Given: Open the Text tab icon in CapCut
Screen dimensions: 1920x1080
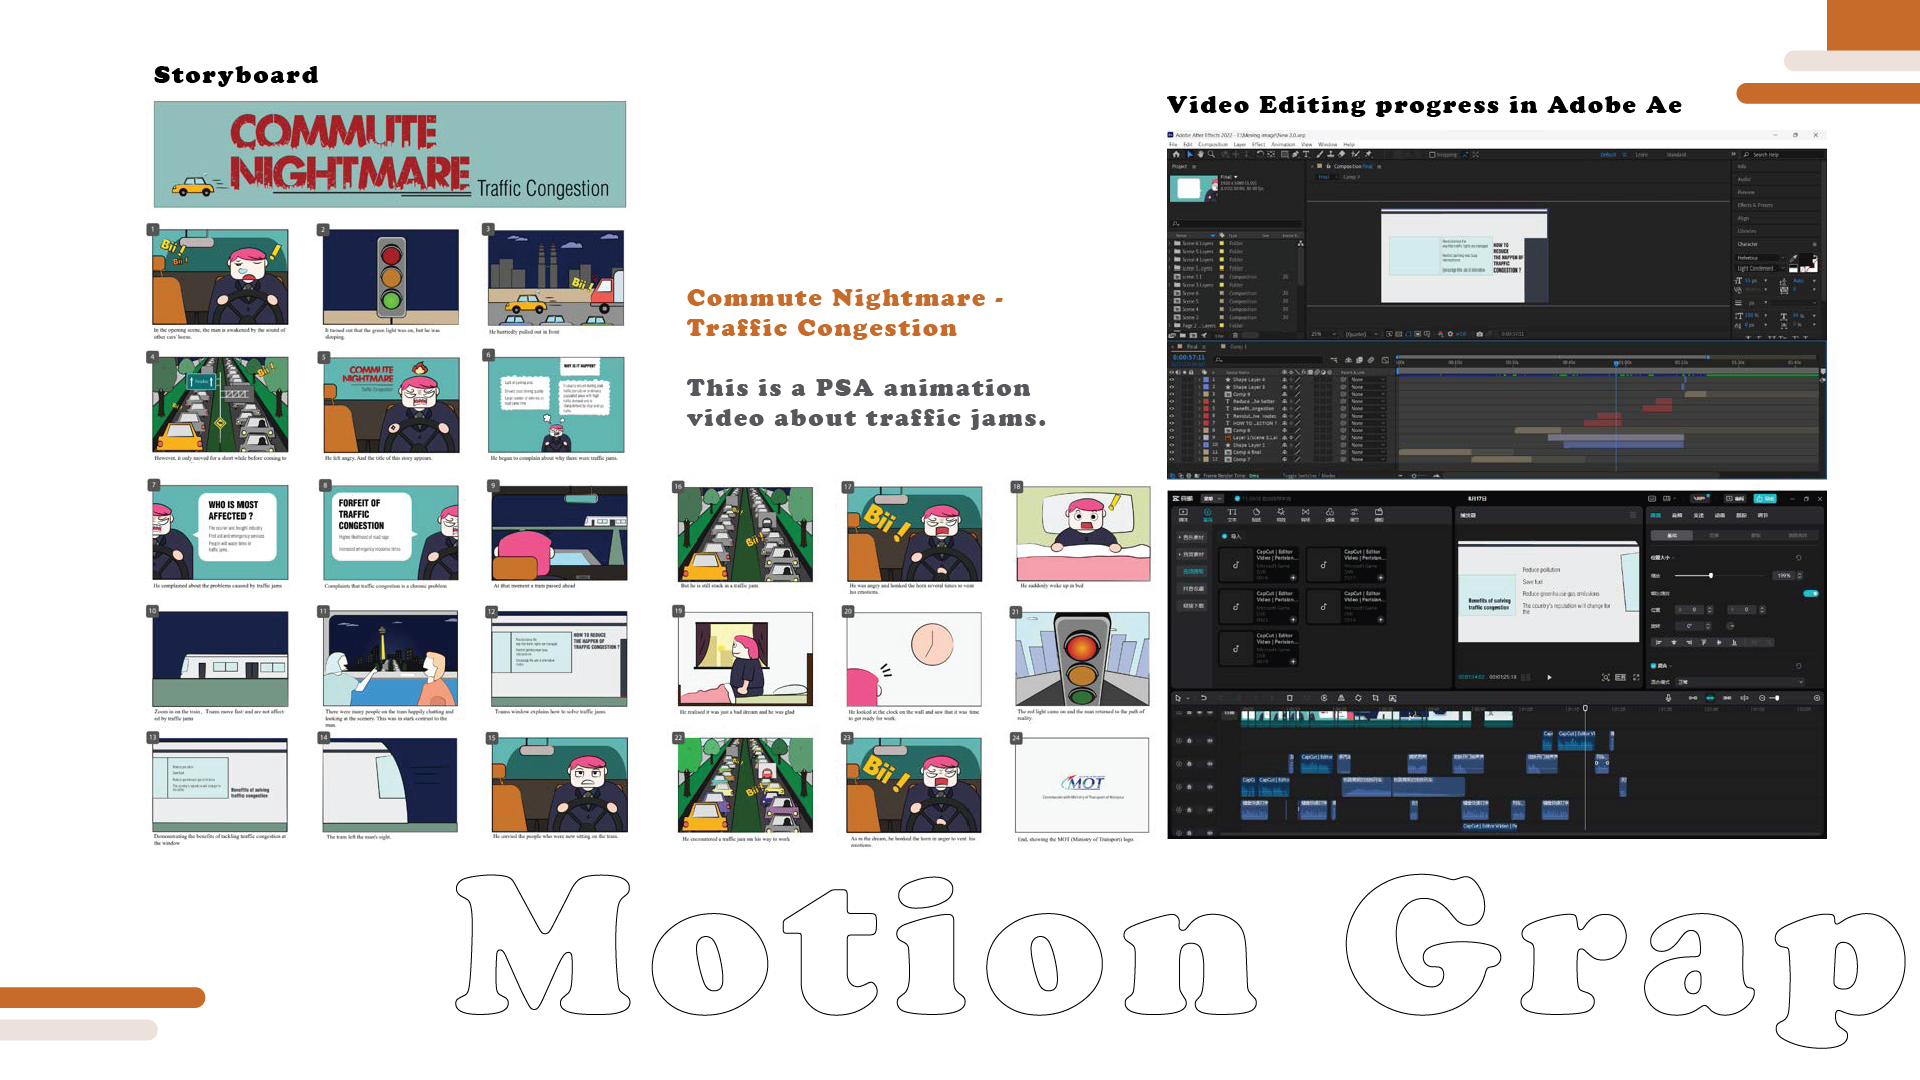Looking at the screenshot, I should (1232, 514).
